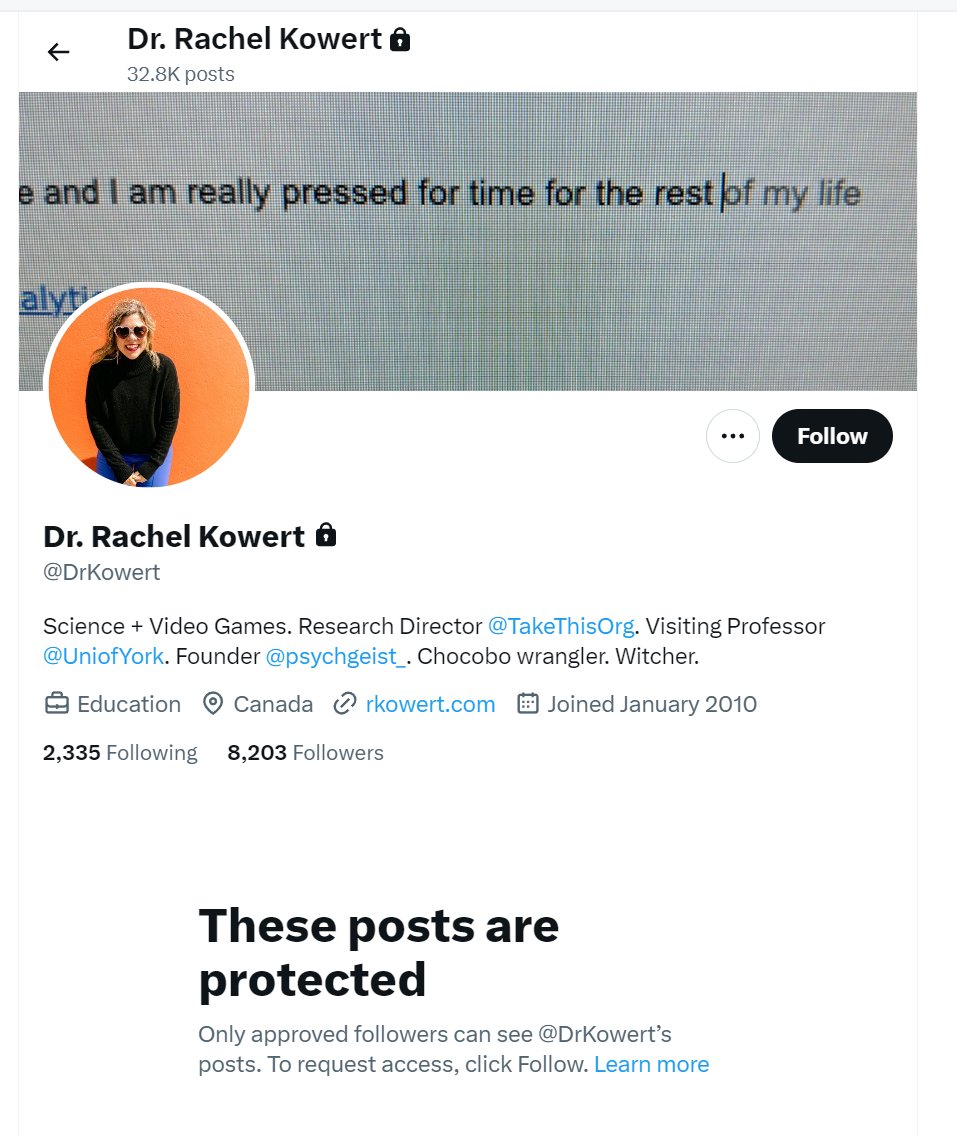Click the Education category label
The height and width of the screenshot is (1137, 957).
129,704
